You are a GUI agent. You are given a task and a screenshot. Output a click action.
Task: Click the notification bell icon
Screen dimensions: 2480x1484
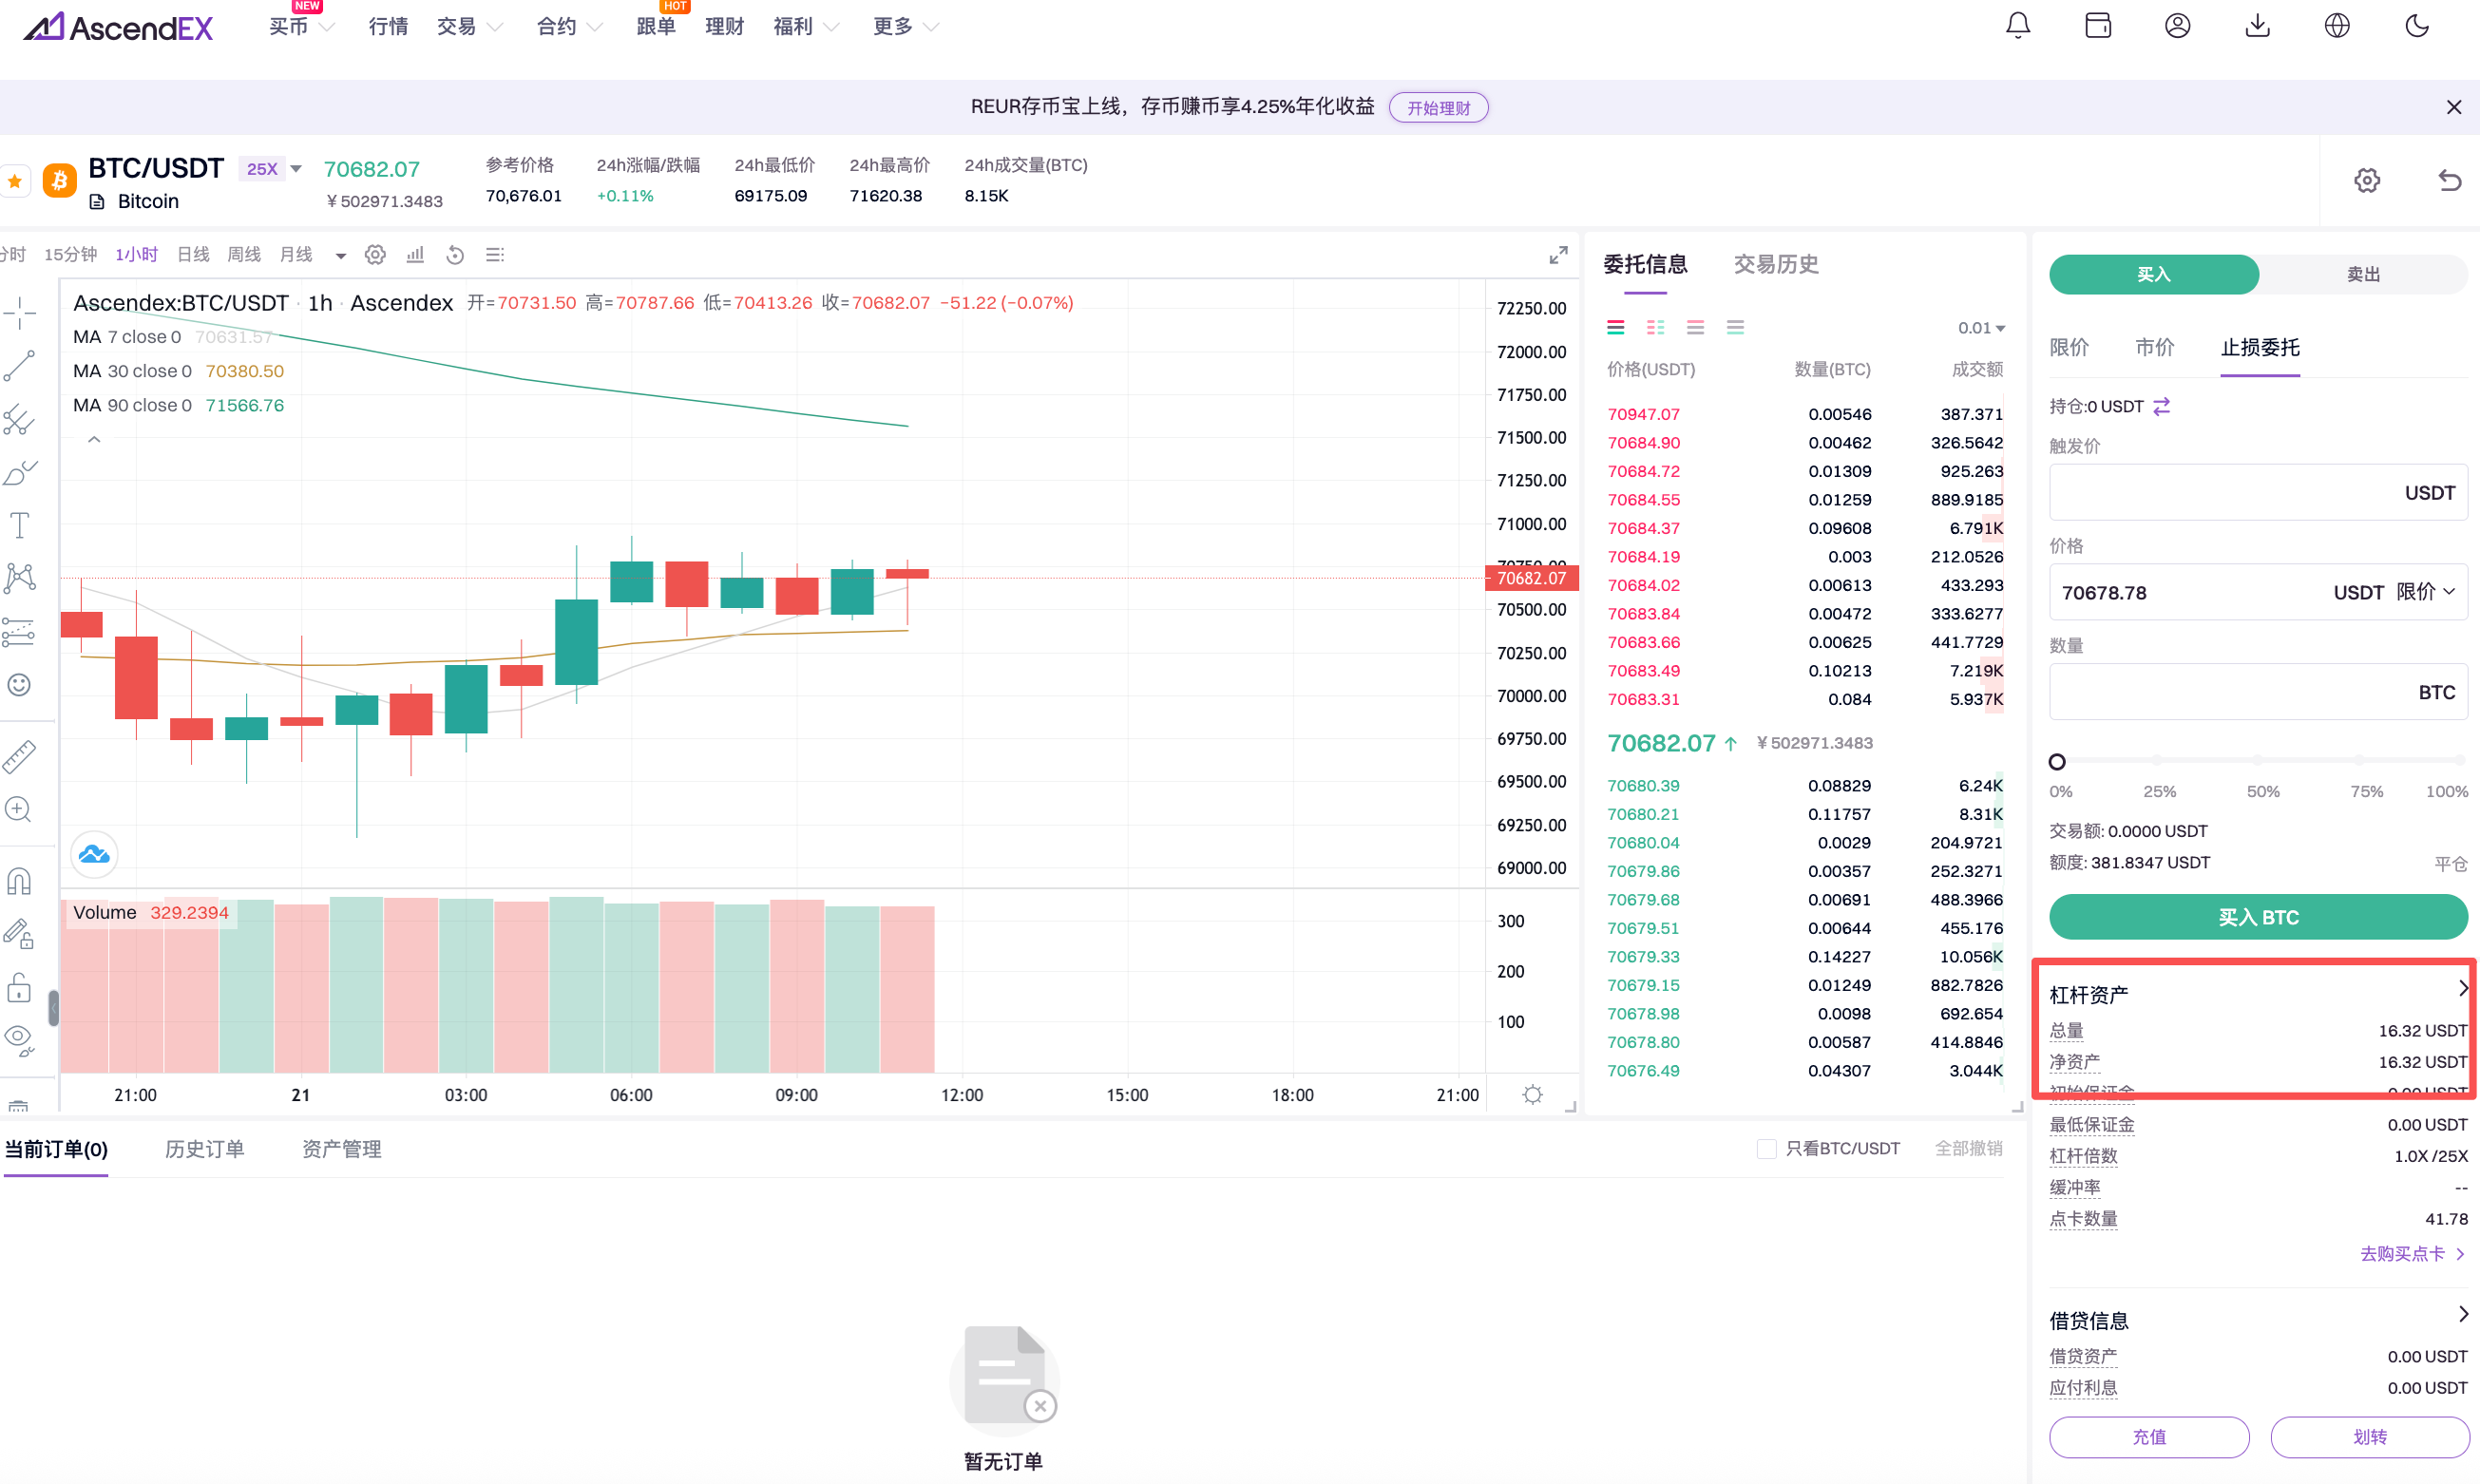pyautogui.click(x=2018, y=26)
